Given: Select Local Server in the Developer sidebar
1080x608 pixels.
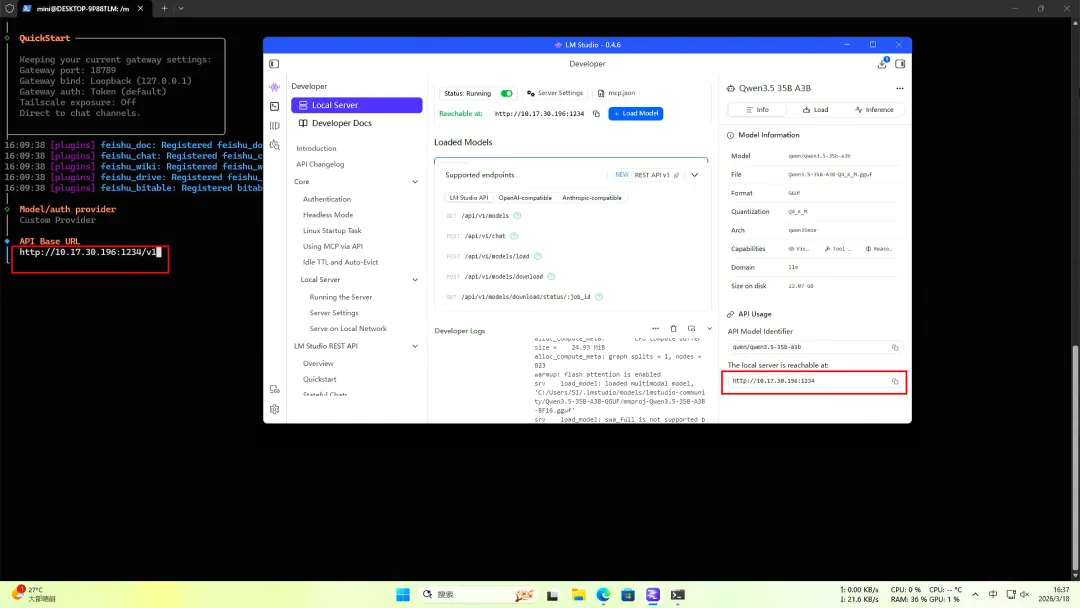Looking at the screenshot, I should (x=356, y=105).
